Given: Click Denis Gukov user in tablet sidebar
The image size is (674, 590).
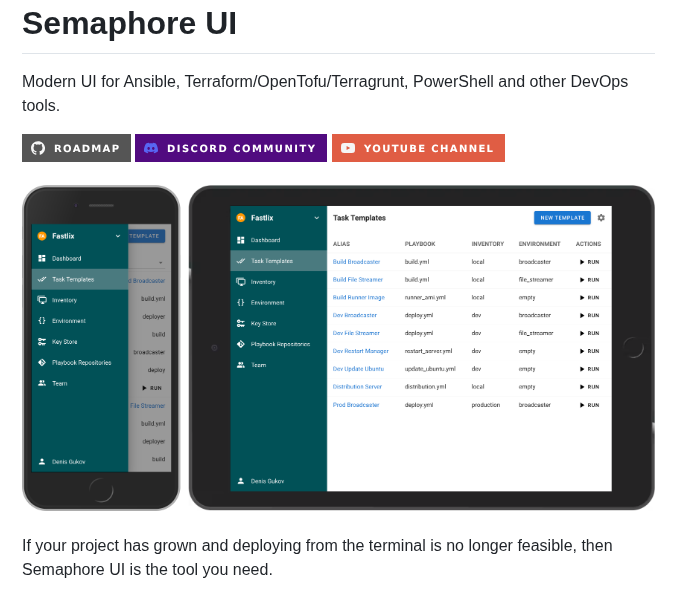Looking at the screenshot, I should (x=279, y=481).
